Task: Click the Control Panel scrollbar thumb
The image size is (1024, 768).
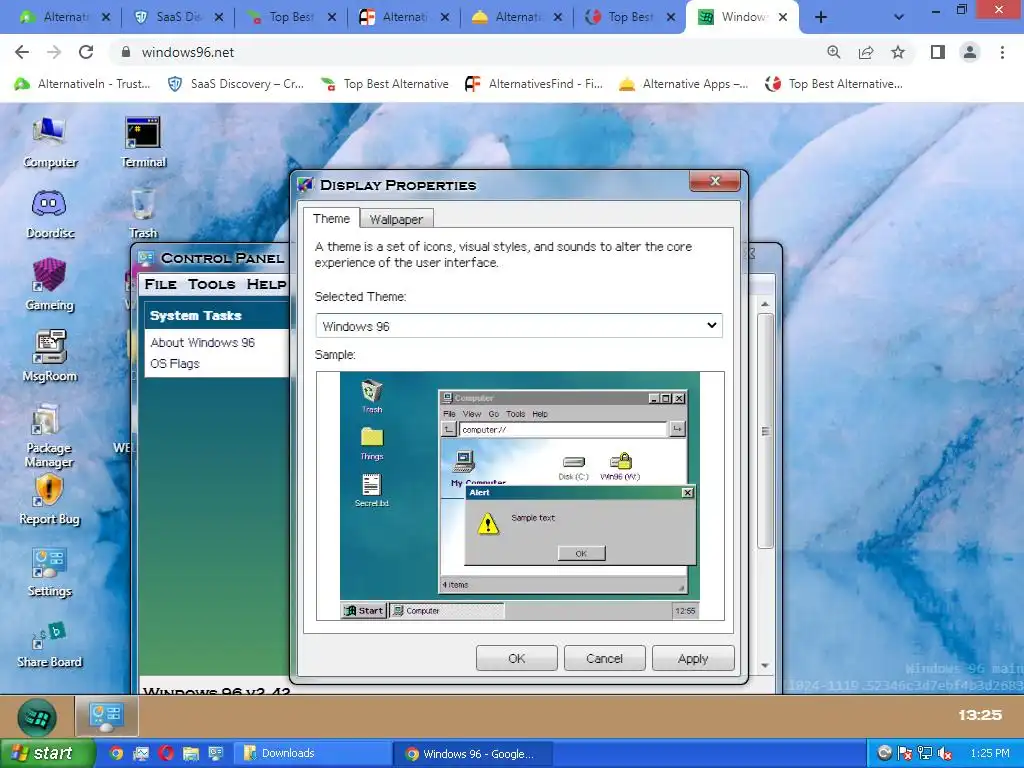Action: (765, 431)
